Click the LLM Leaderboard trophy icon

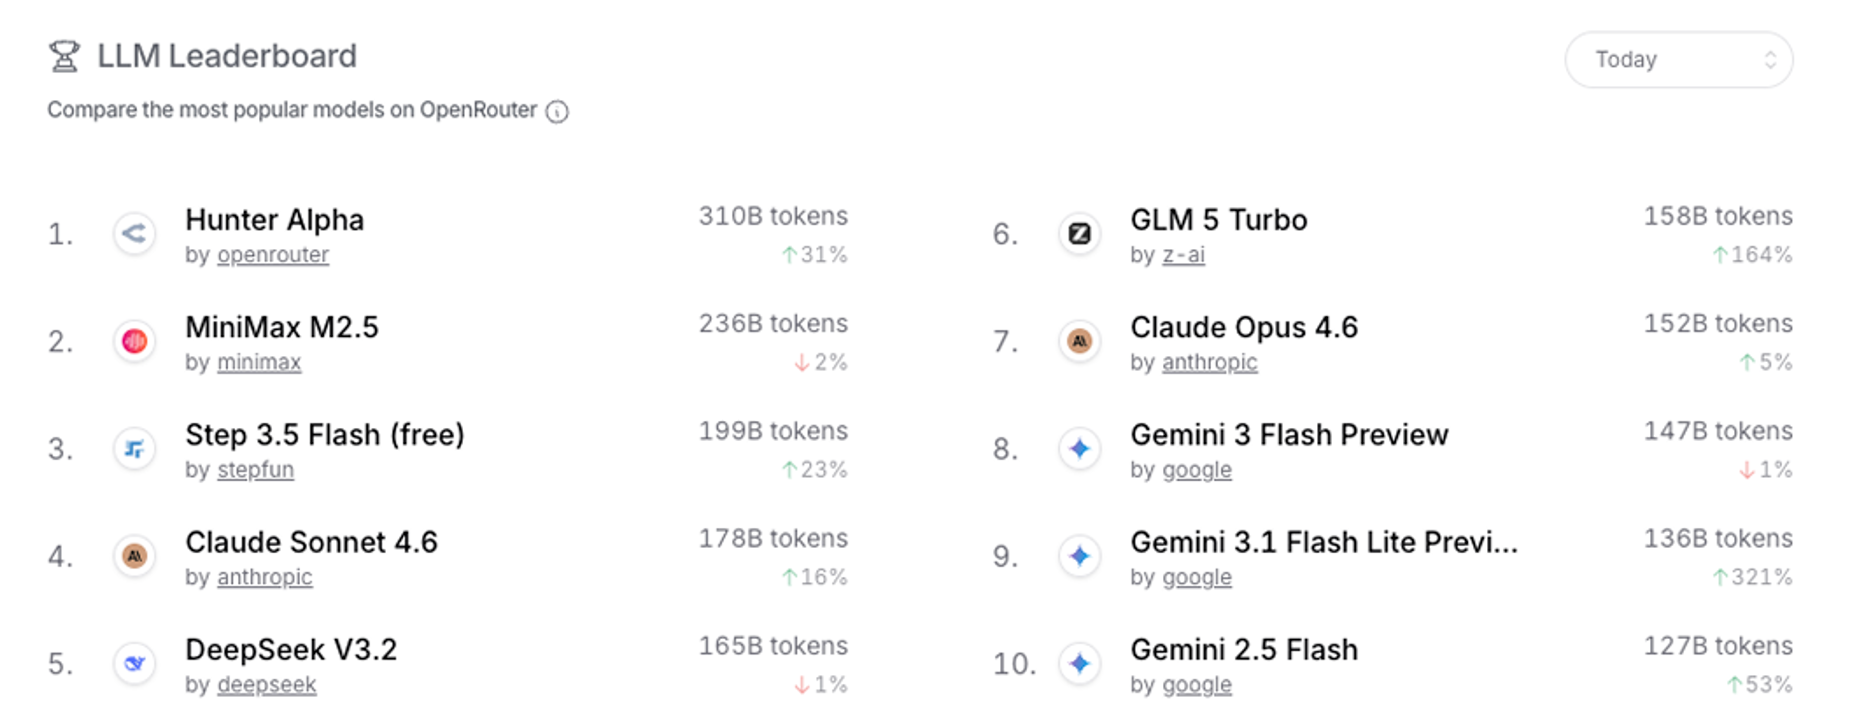tap(64, 56)
